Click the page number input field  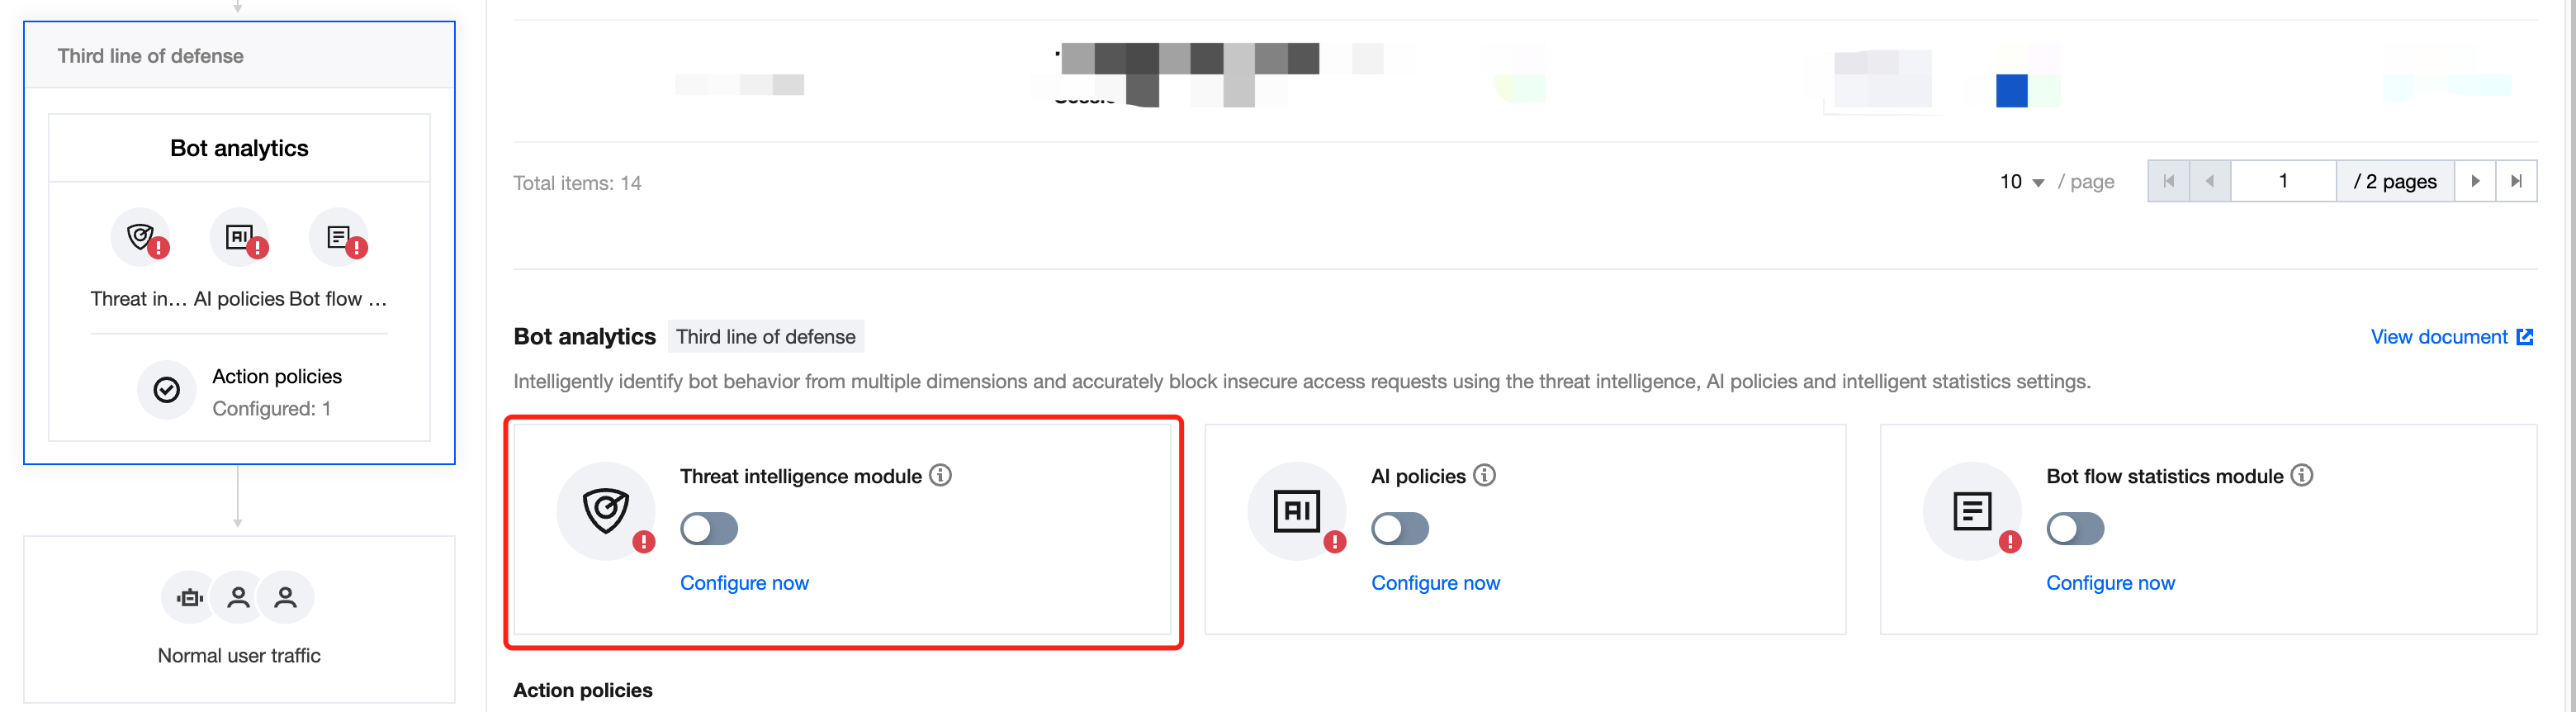pos(2282,181)
